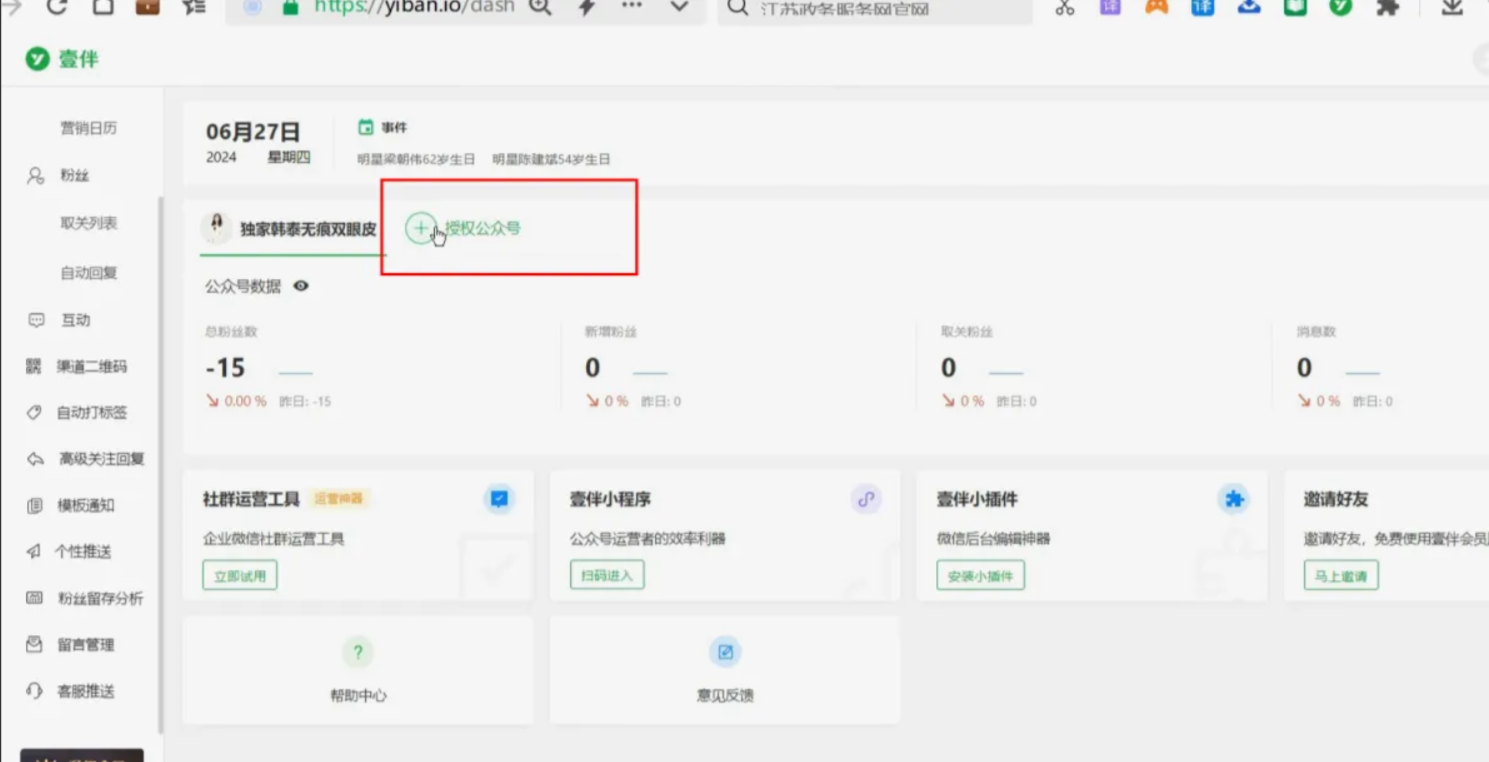Click the 粉丝留存分析 chart icon

(x=35, y=598)
